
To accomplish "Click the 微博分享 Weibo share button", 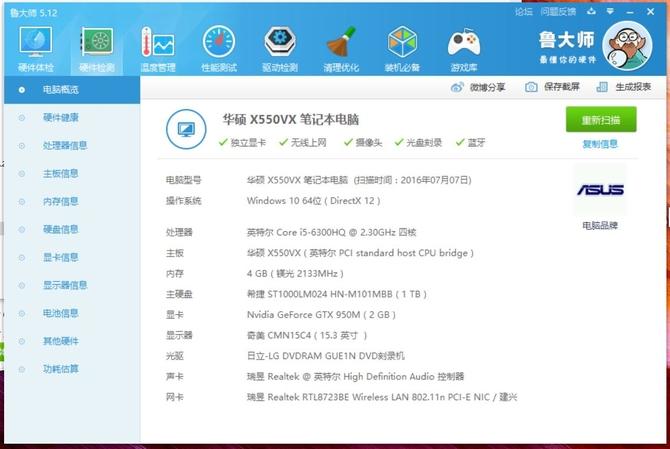I will tap(478, 88).
